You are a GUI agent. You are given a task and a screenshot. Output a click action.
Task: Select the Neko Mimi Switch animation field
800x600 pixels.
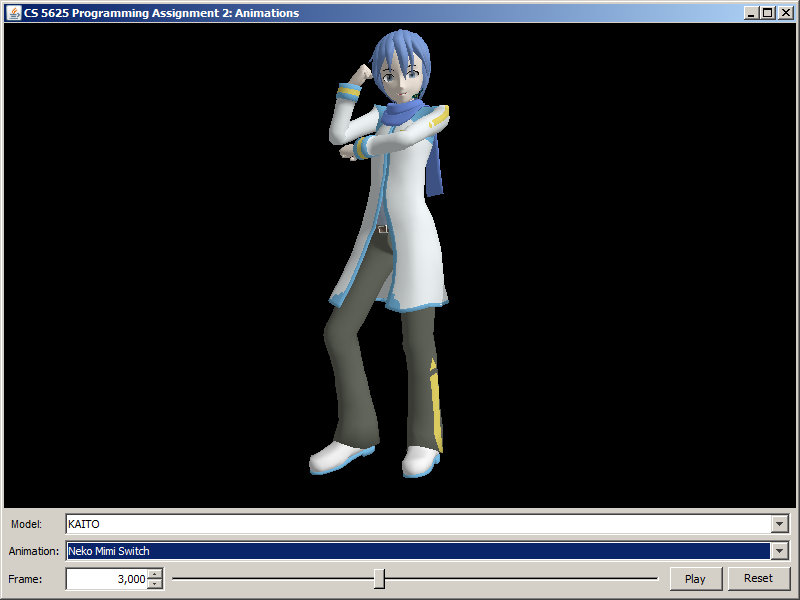click(x=418, y=551)
